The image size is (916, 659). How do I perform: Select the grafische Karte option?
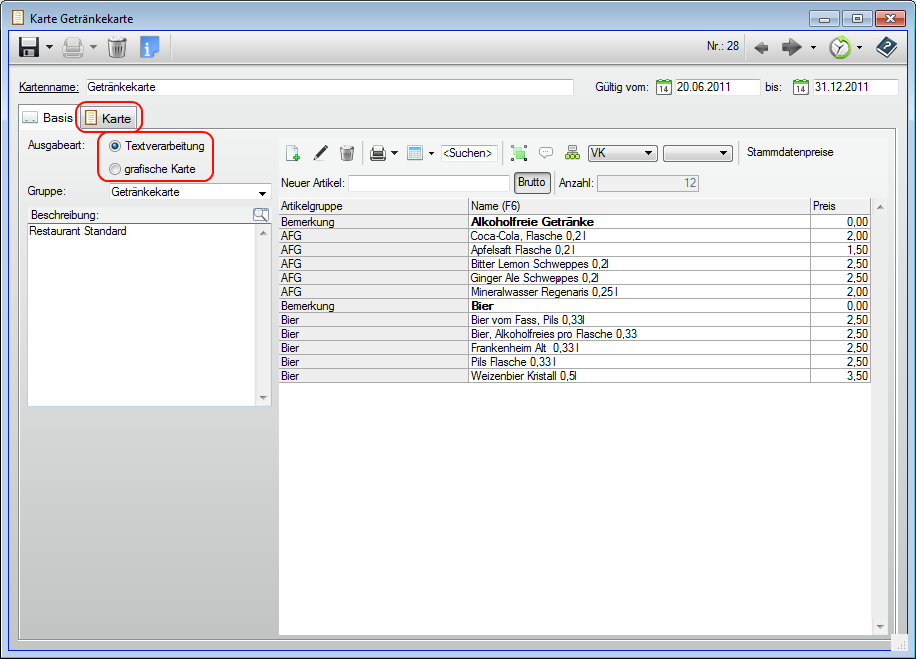(x=115, y=169)
